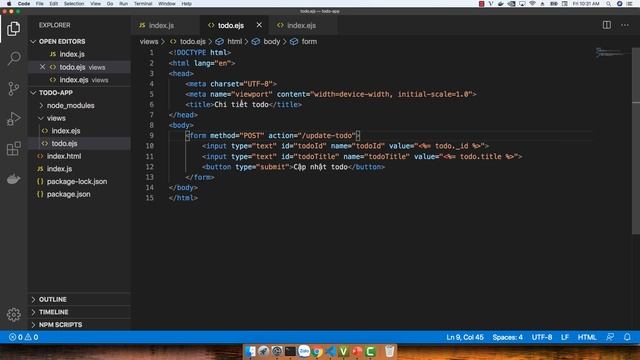Open index.ejs under views folder
Screen dimensions: 640x360
tap(65, 131)
